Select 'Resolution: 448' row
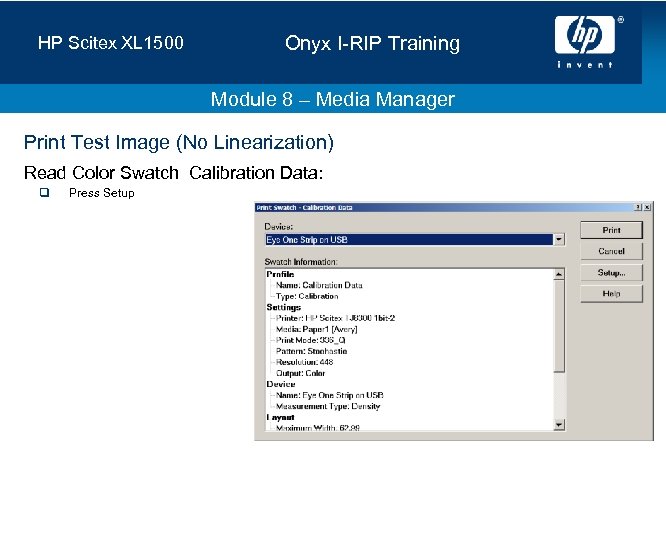666x539 pixels. click(305, 362)
